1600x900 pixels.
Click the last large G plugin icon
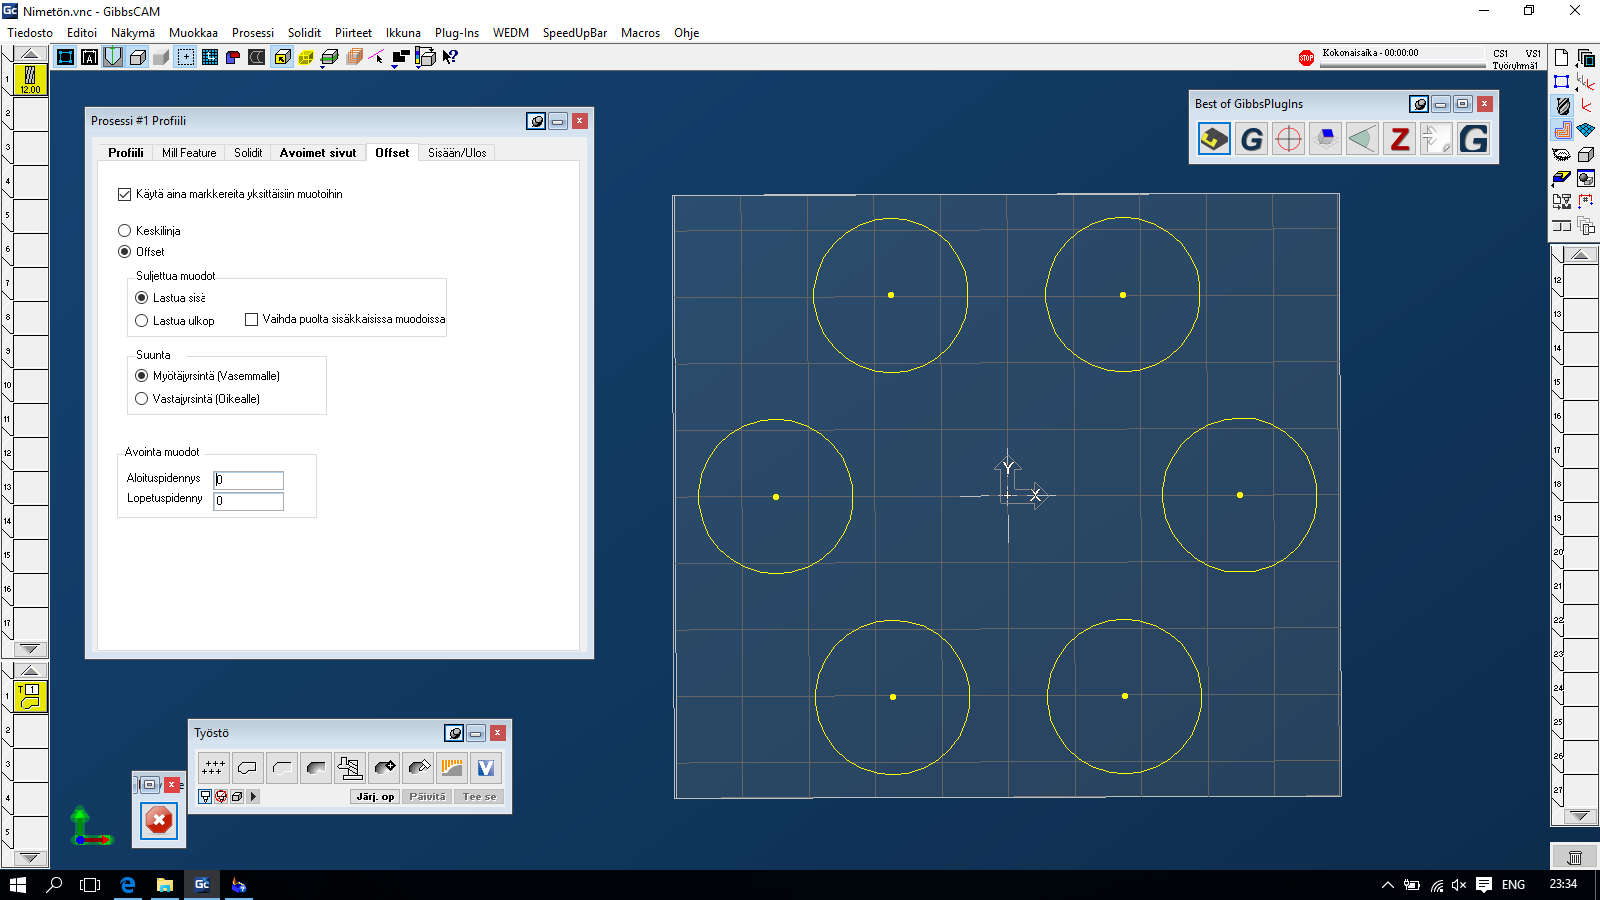(x=1473, y=139)
